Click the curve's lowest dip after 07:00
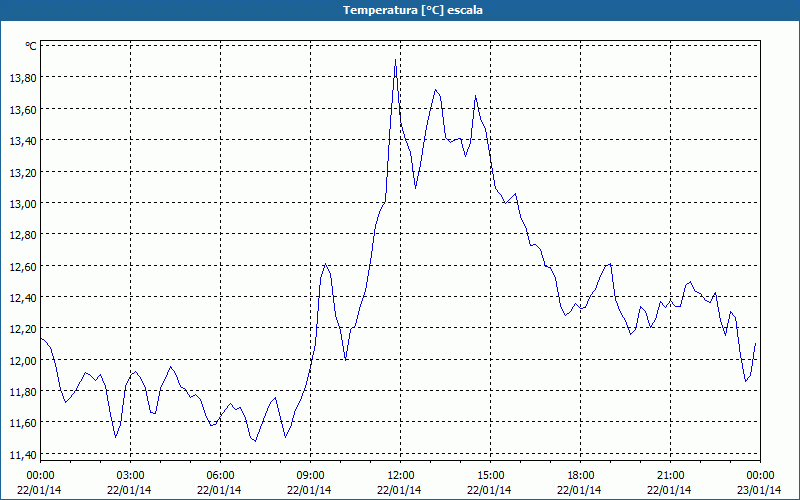 (x=256, y=441)
